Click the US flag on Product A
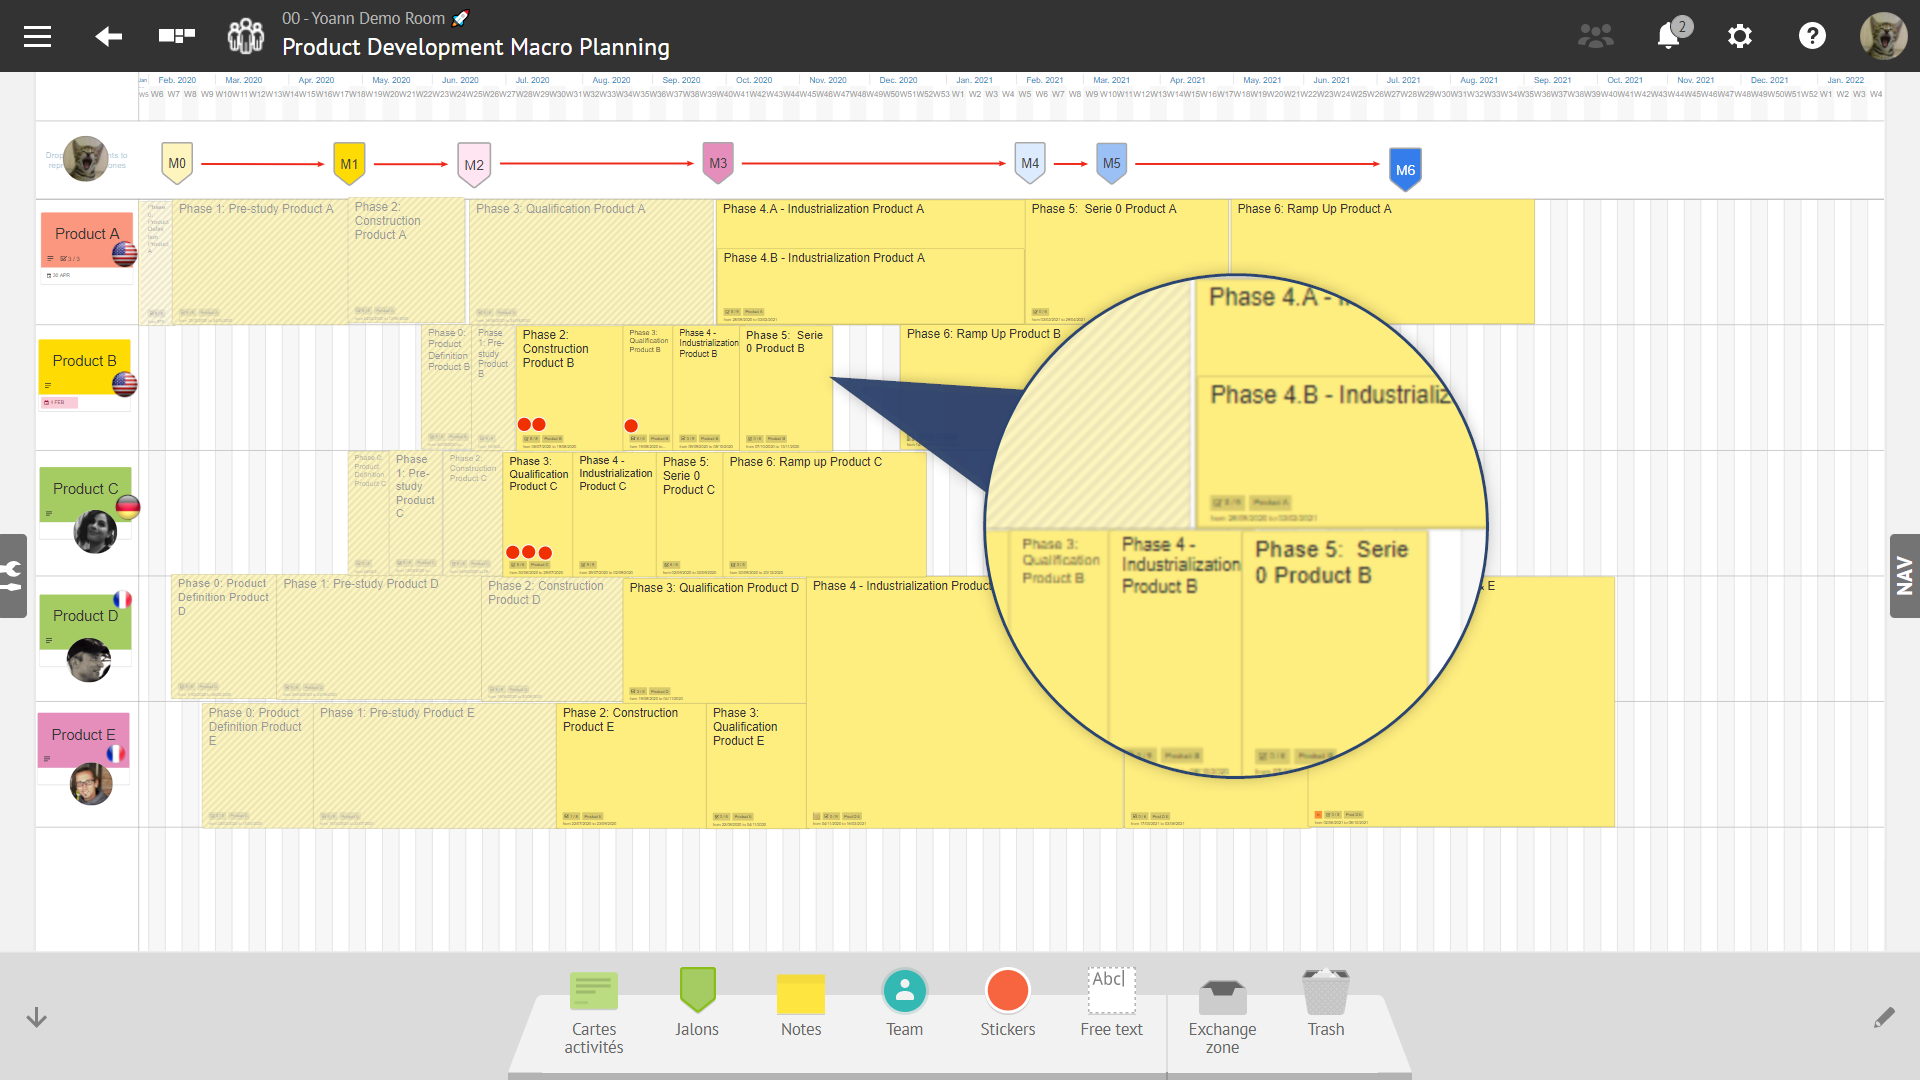This screenshot has width=1920, height=1080. [124, 254]
